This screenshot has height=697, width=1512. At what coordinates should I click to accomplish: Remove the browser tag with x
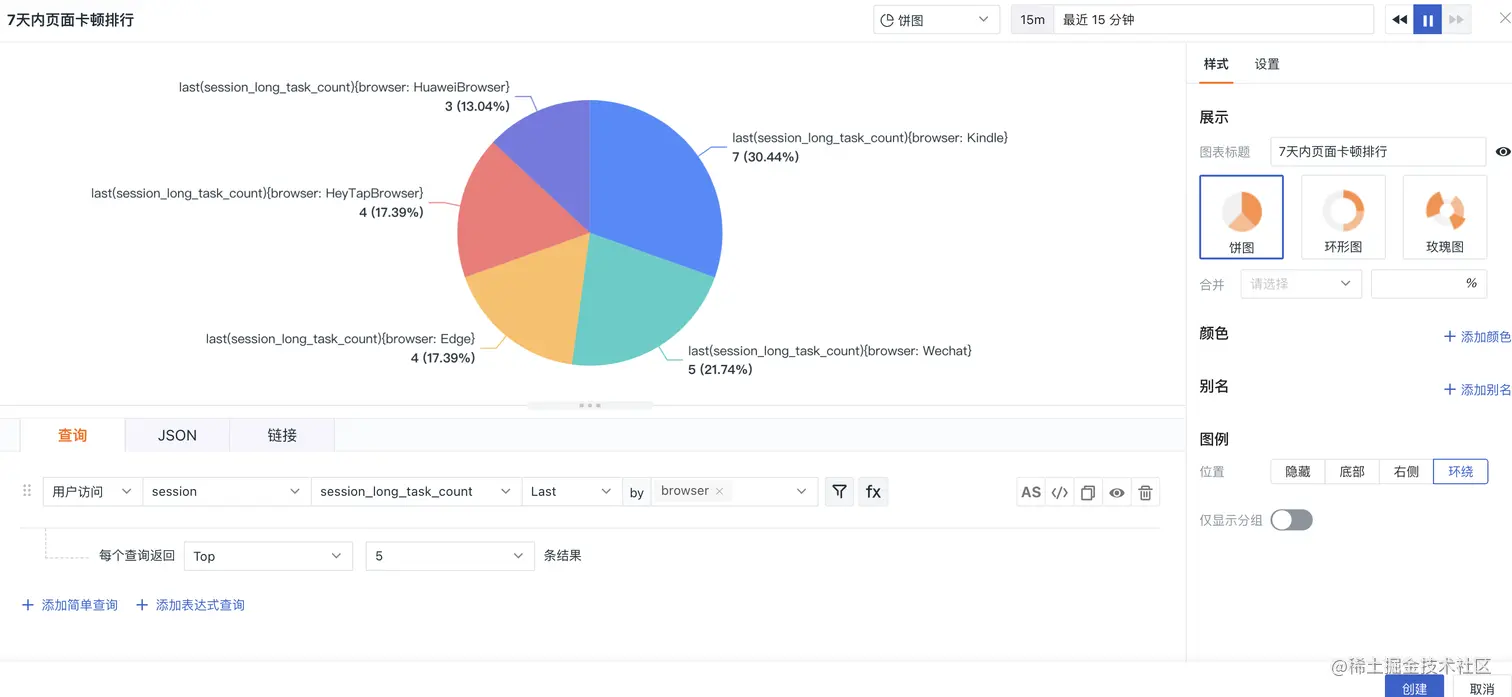coord(719,491)
